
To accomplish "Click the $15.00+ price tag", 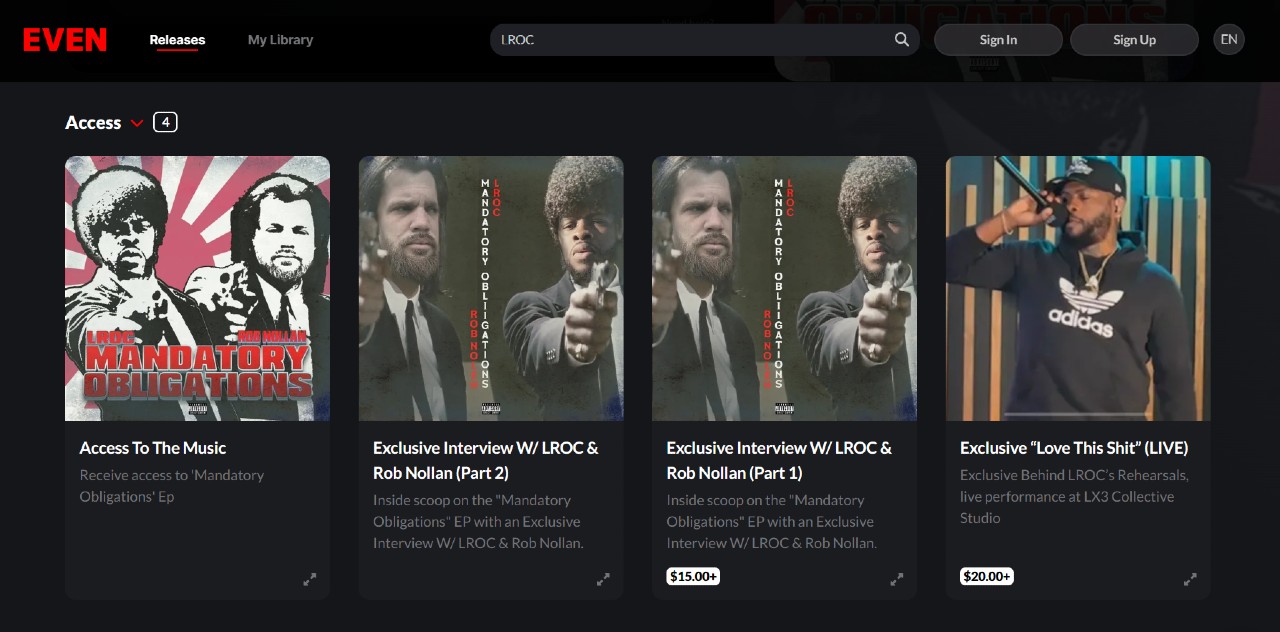I will [x=693, y=576].
